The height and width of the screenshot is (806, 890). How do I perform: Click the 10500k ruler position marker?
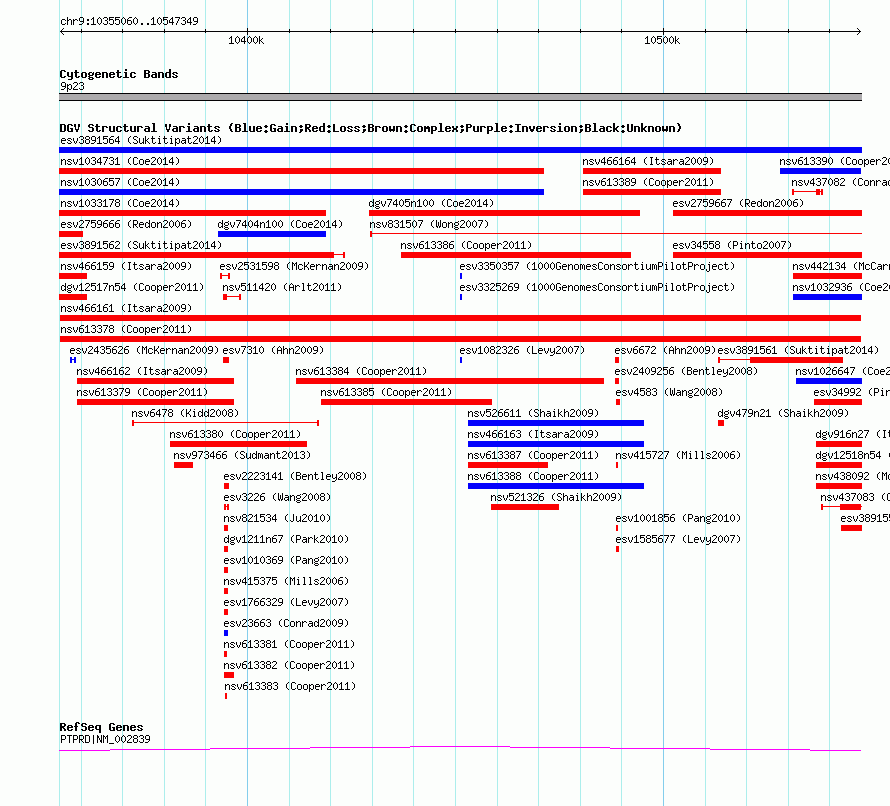point(662,40)
